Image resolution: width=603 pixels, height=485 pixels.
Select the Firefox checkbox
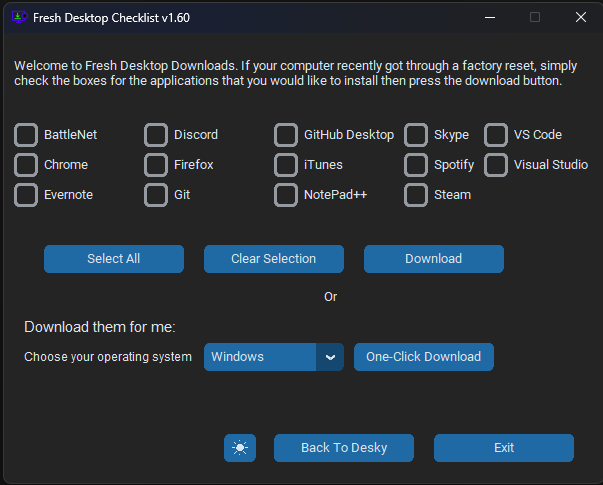156,165
